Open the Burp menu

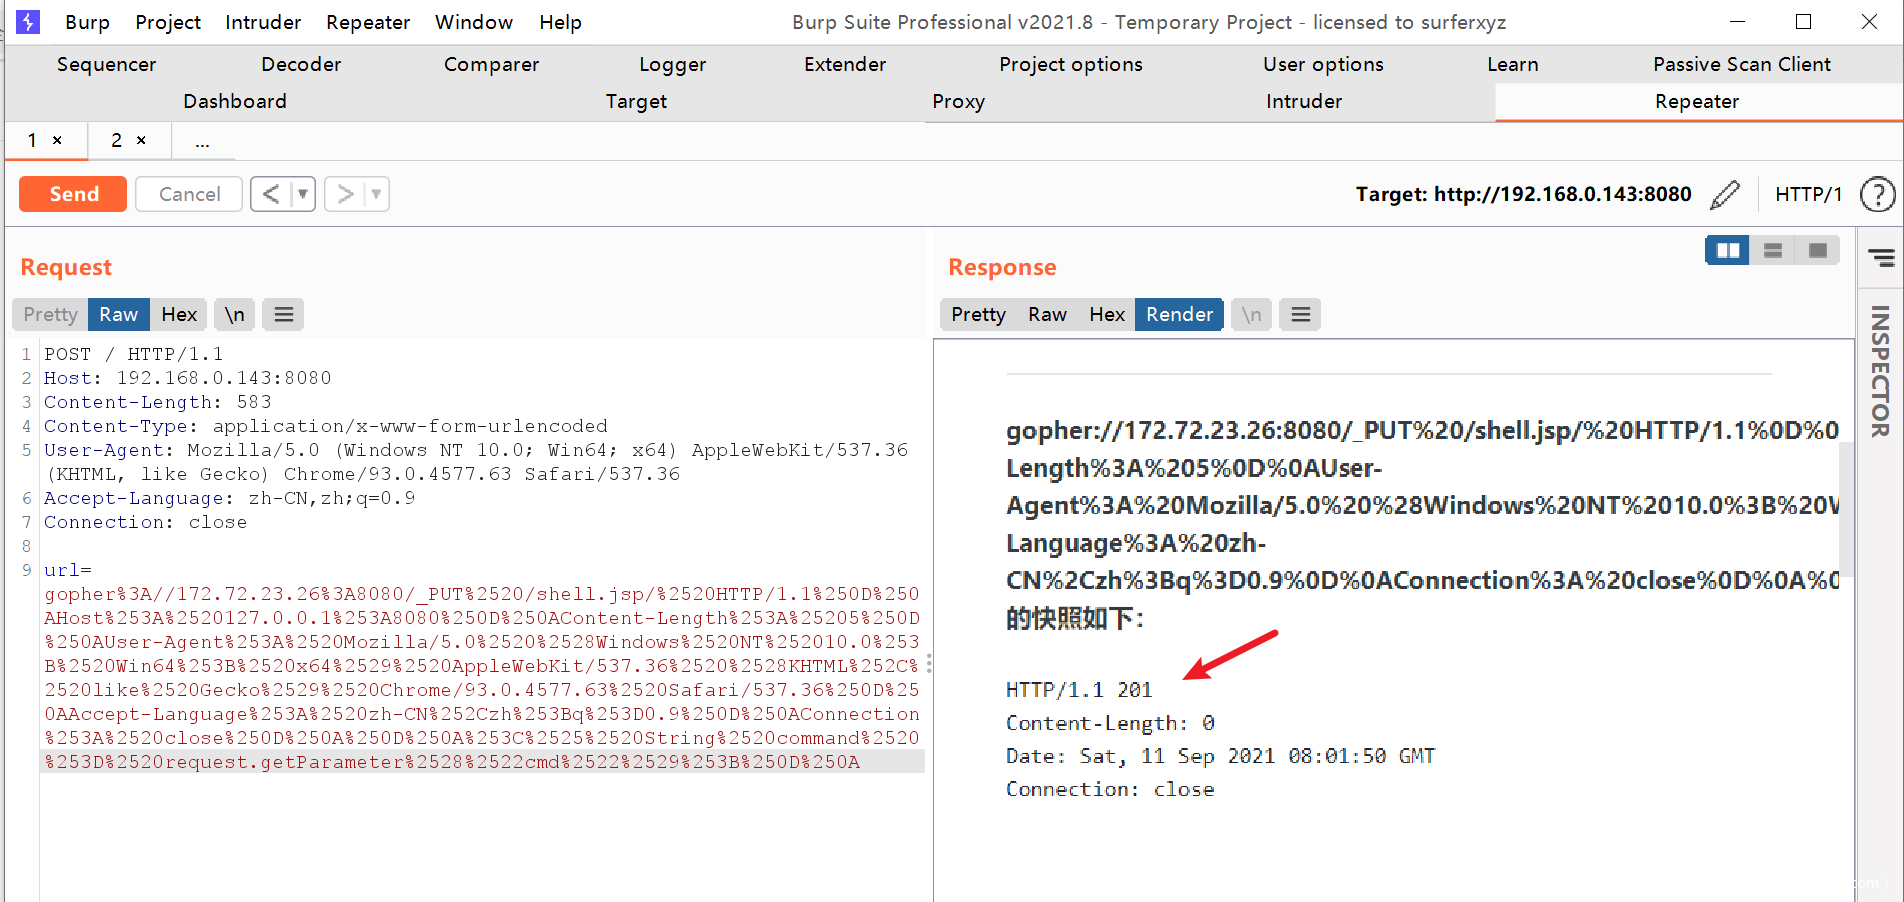(x=87, y=22)
